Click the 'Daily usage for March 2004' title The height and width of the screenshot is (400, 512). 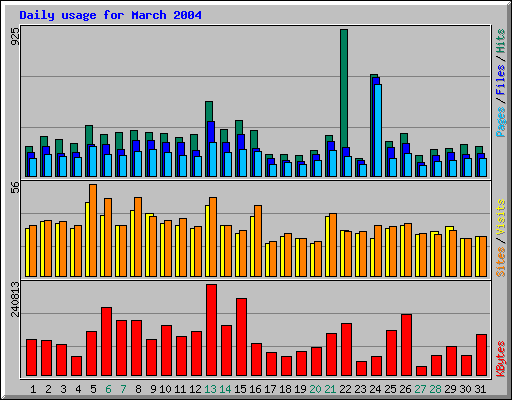pos(110,15)
